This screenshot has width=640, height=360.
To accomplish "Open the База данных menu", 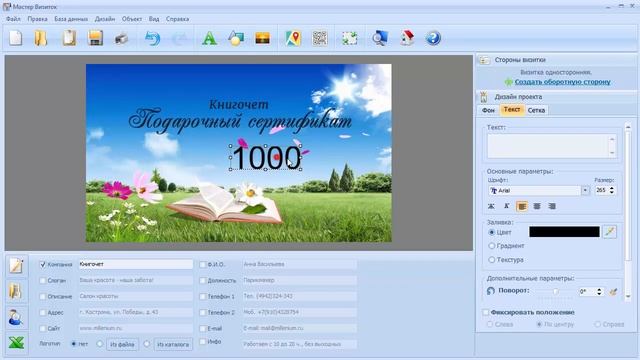I will tap(71, 19).
